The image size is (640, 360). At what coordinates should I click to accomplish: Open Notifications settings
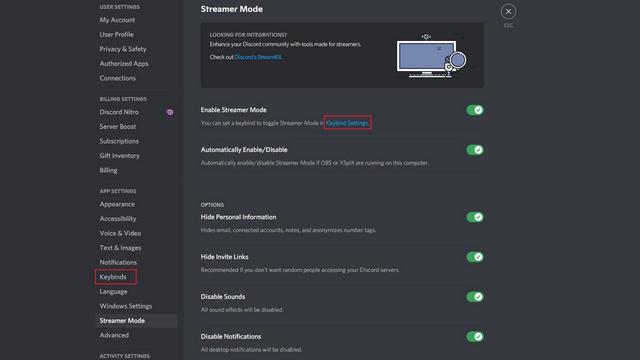(118, 262)
